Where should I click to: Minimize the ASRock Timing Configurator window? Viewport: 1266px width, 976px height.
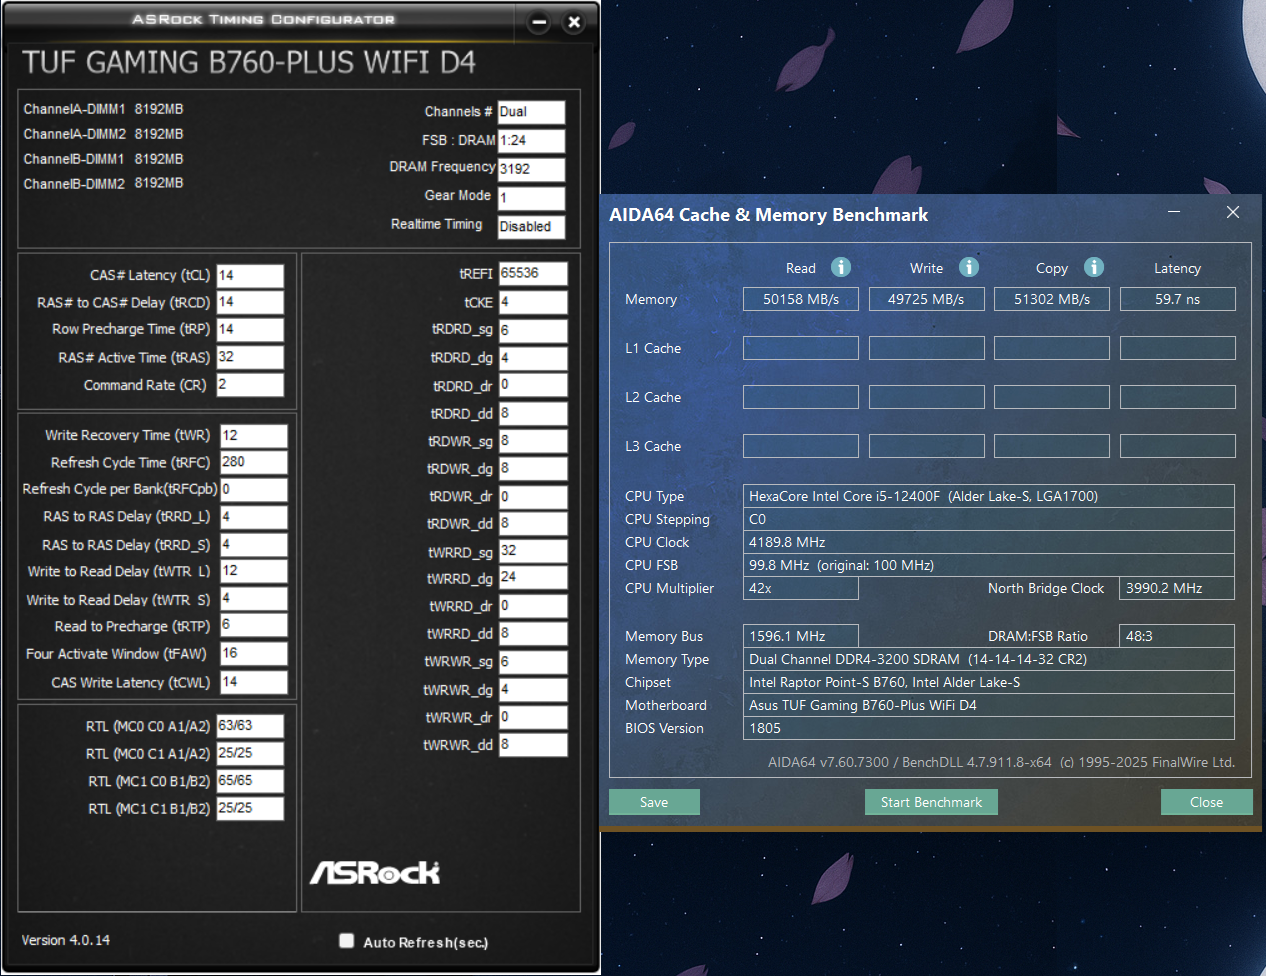(x=539, y=22)
